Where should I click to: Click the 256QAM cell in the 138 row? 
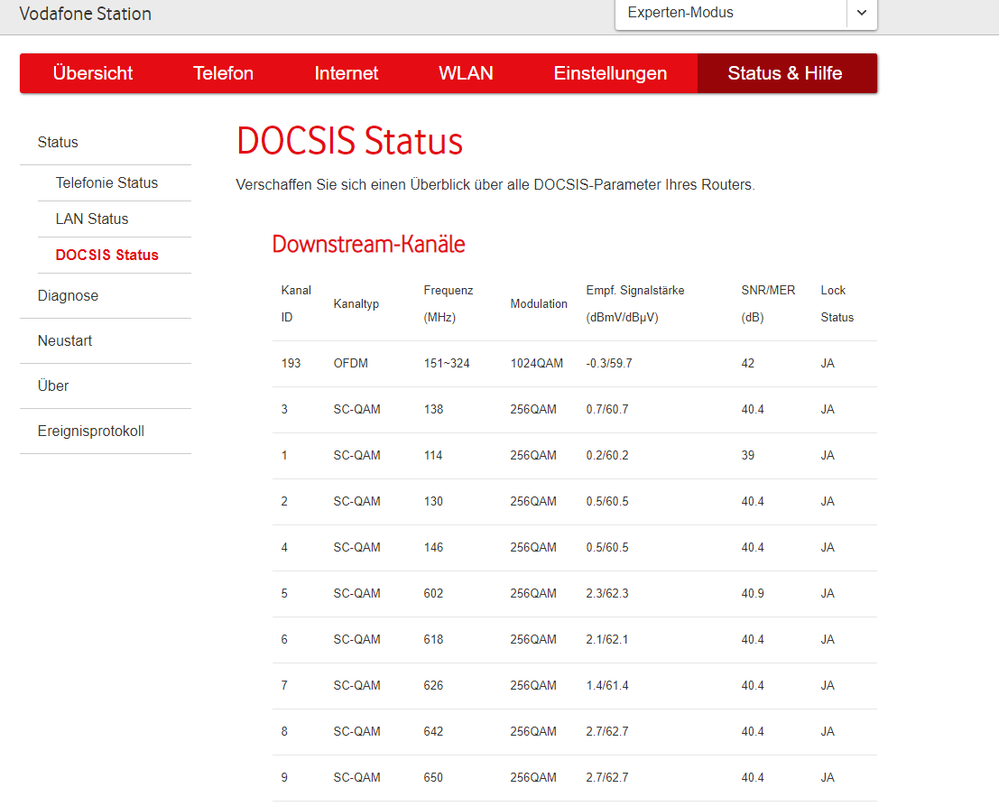(533, 409)
